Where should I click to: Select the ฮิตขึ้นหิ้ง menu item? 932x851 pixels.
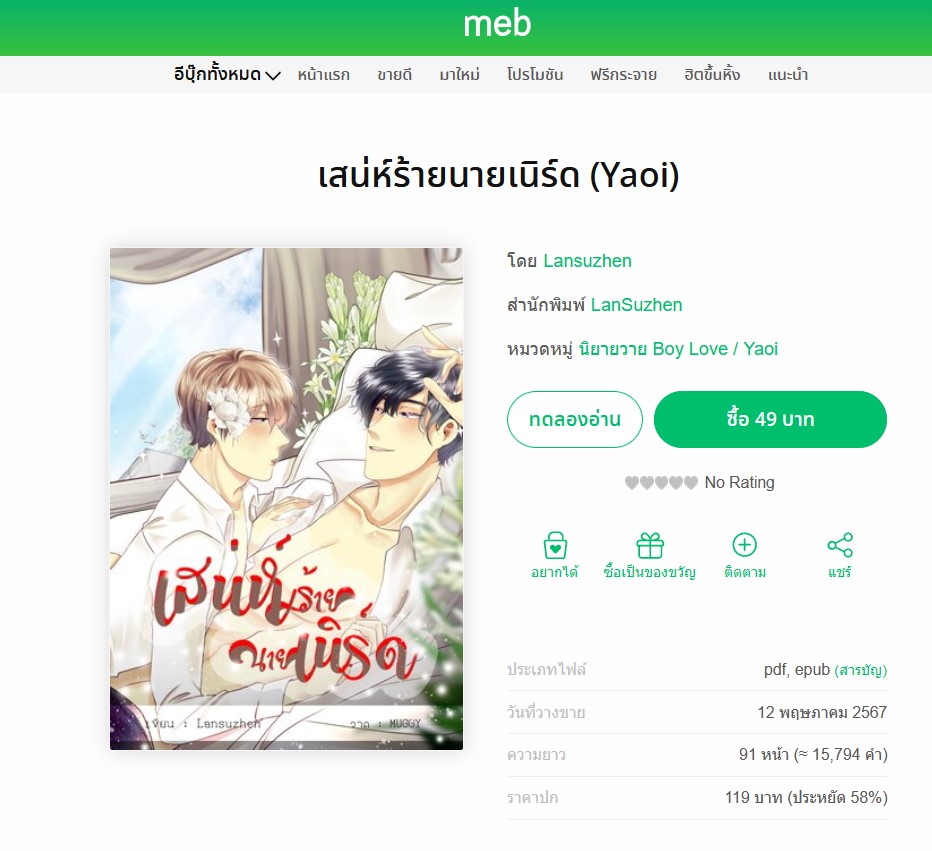click(711, 75)
